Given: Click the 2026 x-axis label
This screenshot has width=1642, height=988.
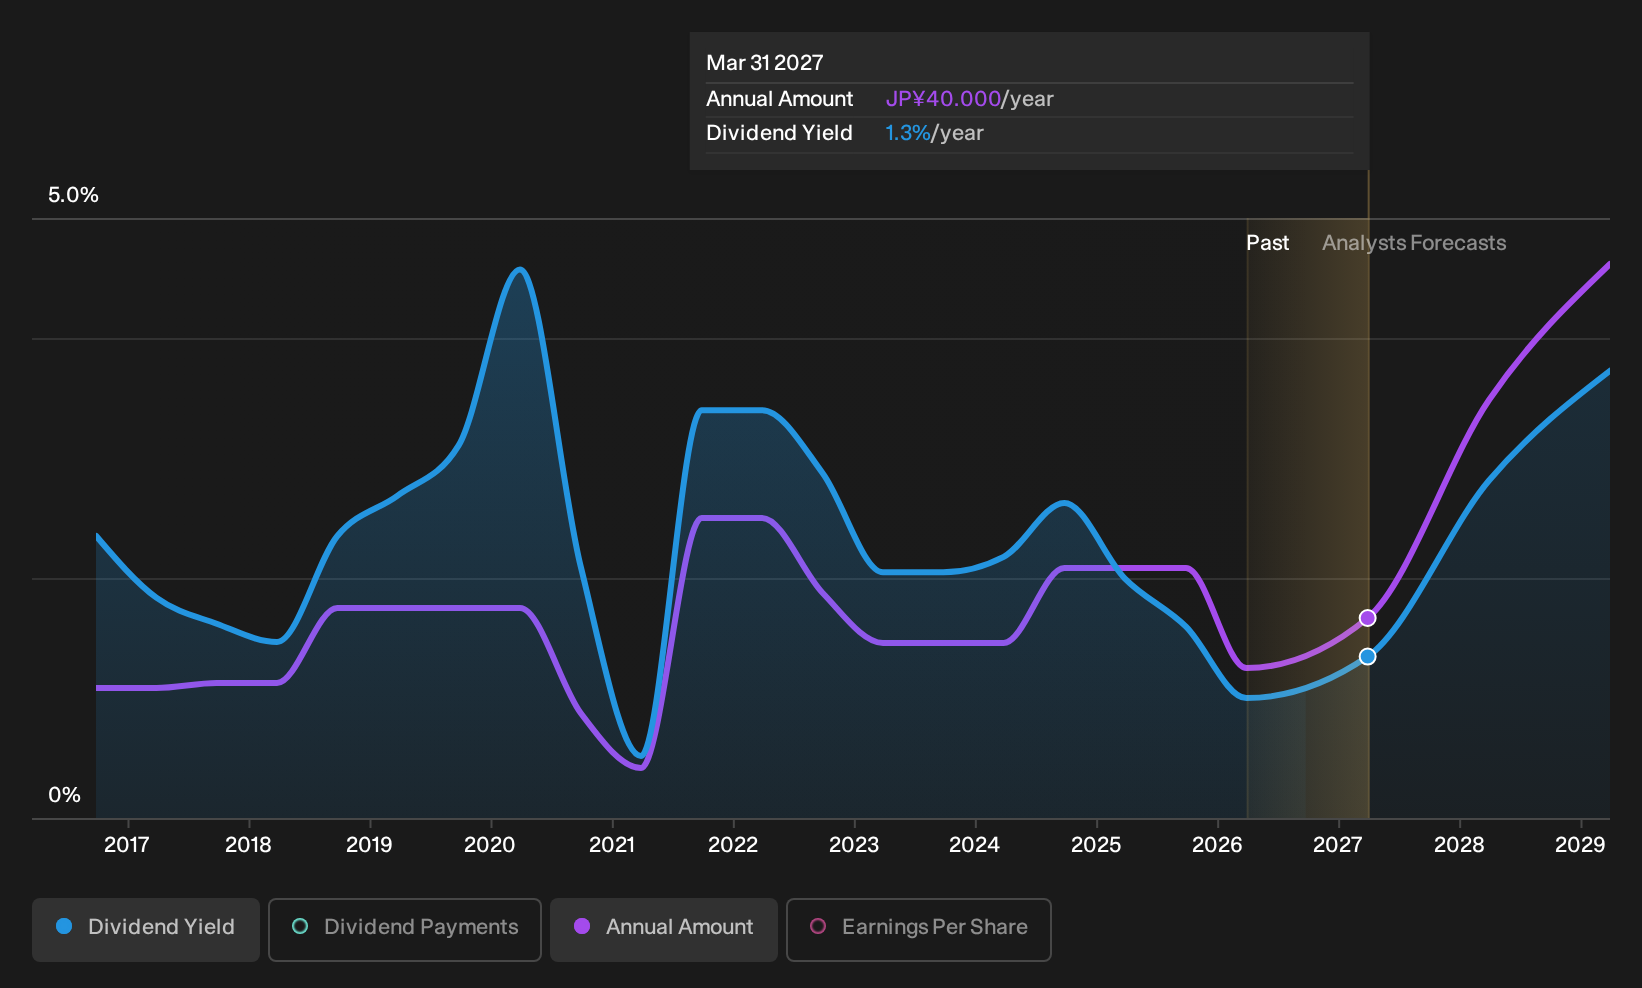Looking at the screenshot, I should 1217,845.
